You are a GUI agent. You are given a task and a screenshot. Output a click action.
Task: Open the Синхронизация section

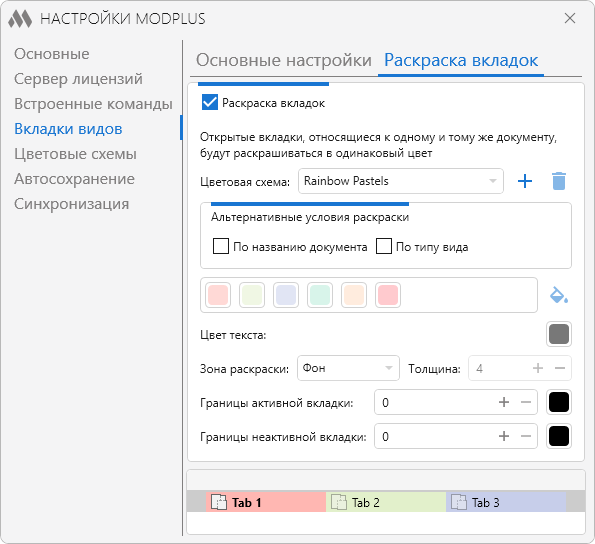click(72, 204)
